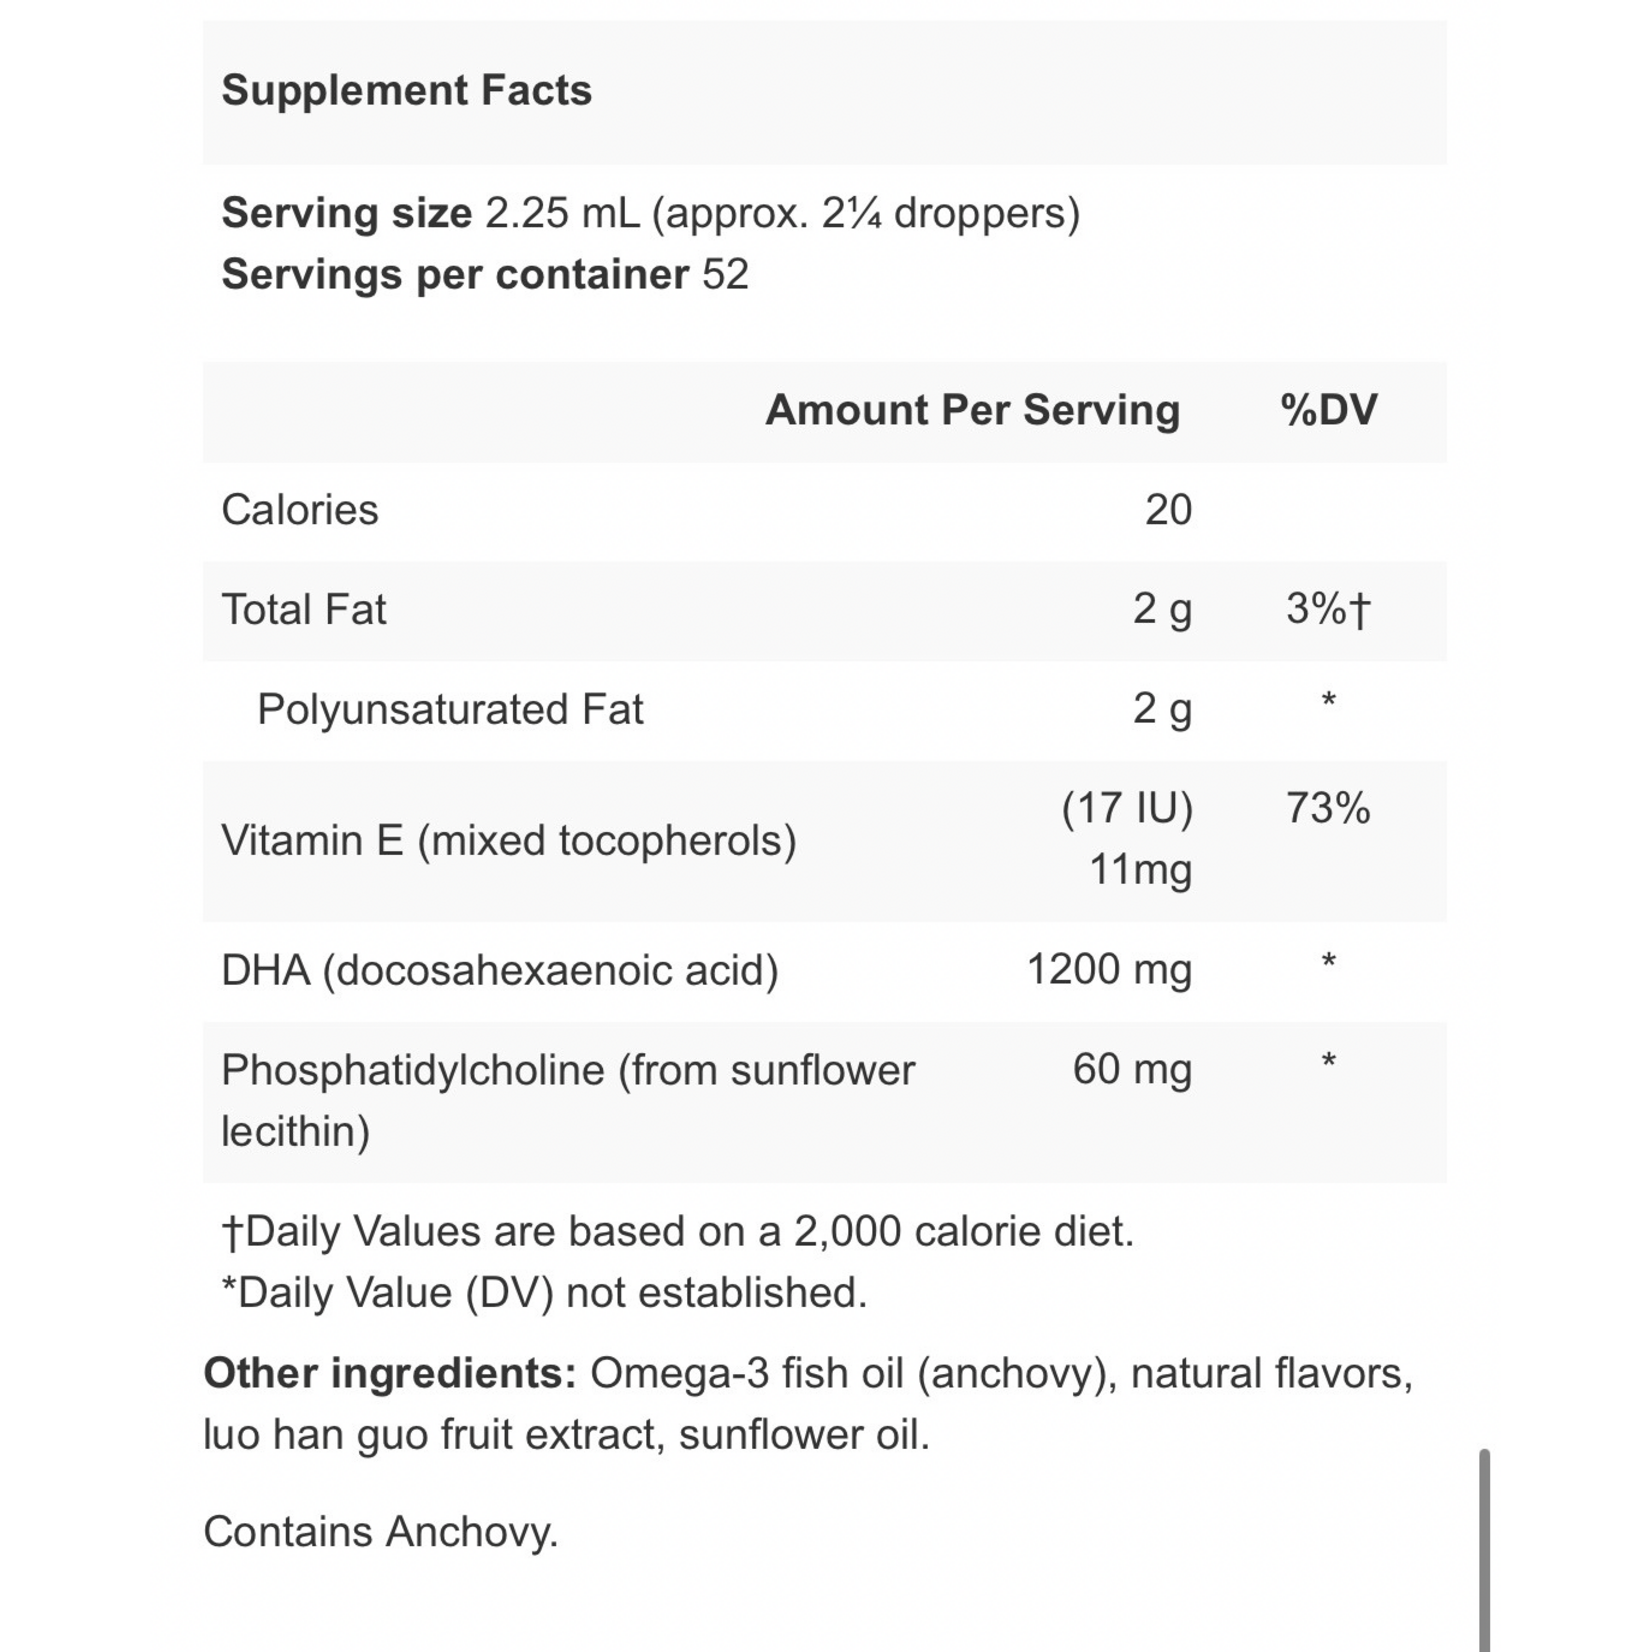Click the 11mg Vitamin E amount

1140,869
